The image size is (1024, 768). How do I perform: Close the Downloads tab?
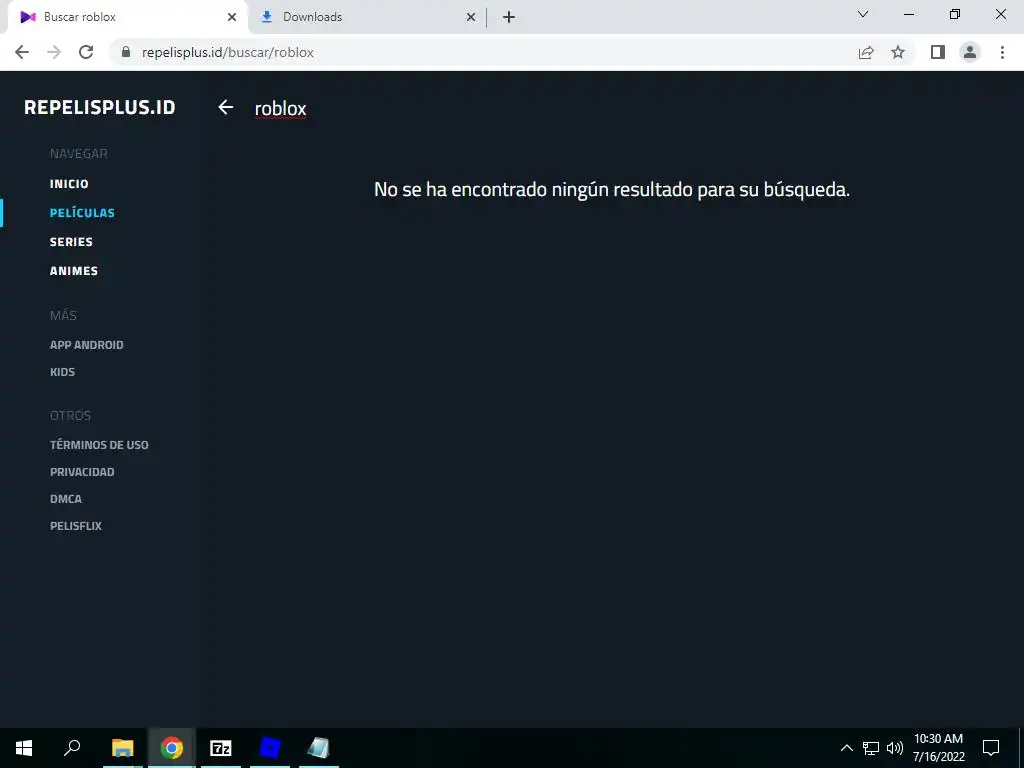click(471, 17)
